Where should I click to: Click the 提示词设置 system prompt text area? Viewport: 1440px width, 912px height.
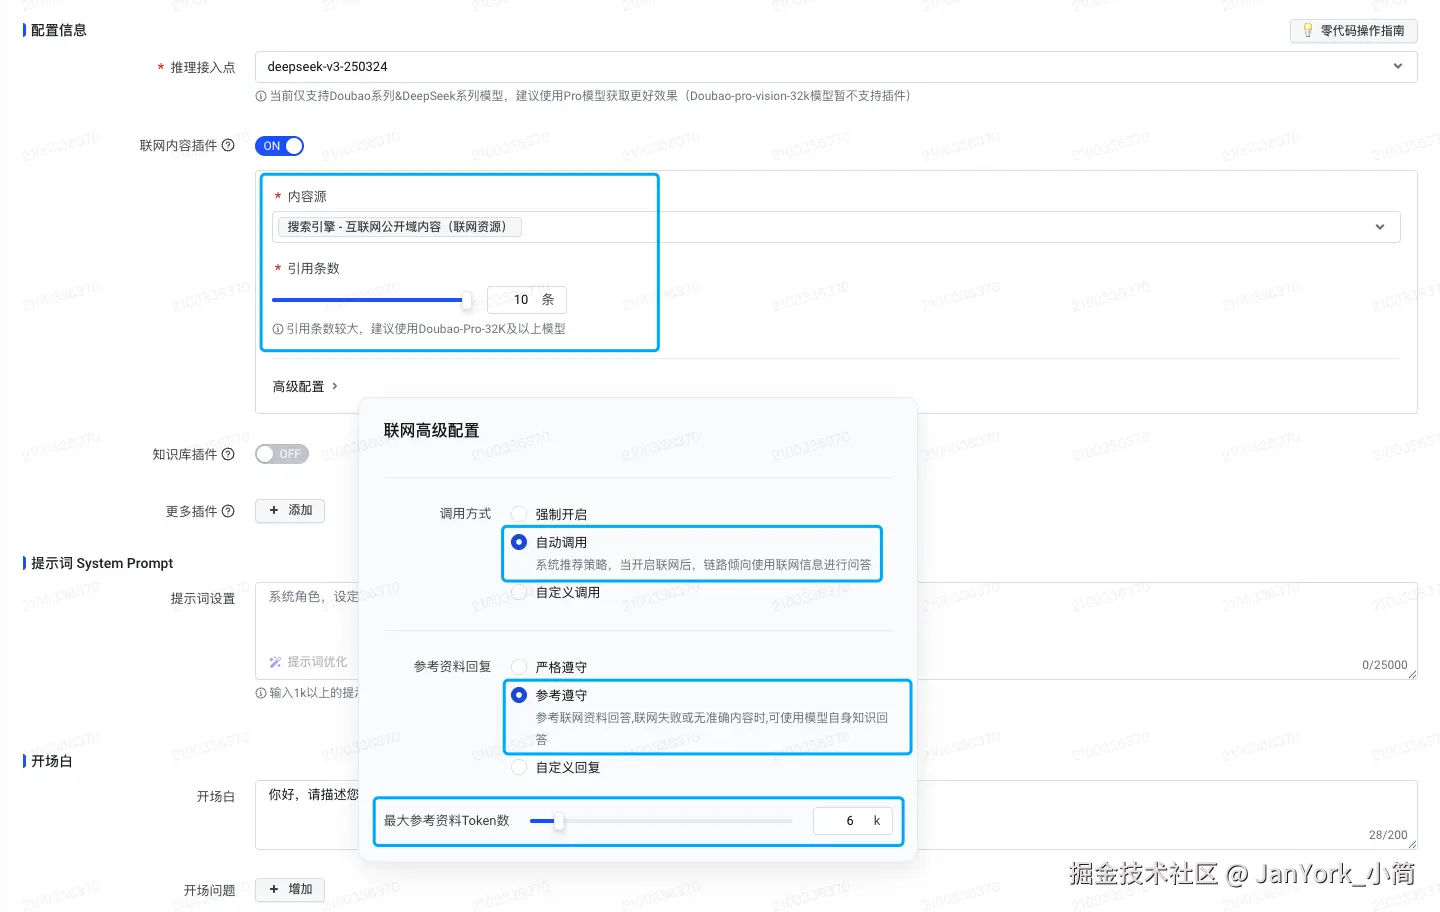point(836,631)
